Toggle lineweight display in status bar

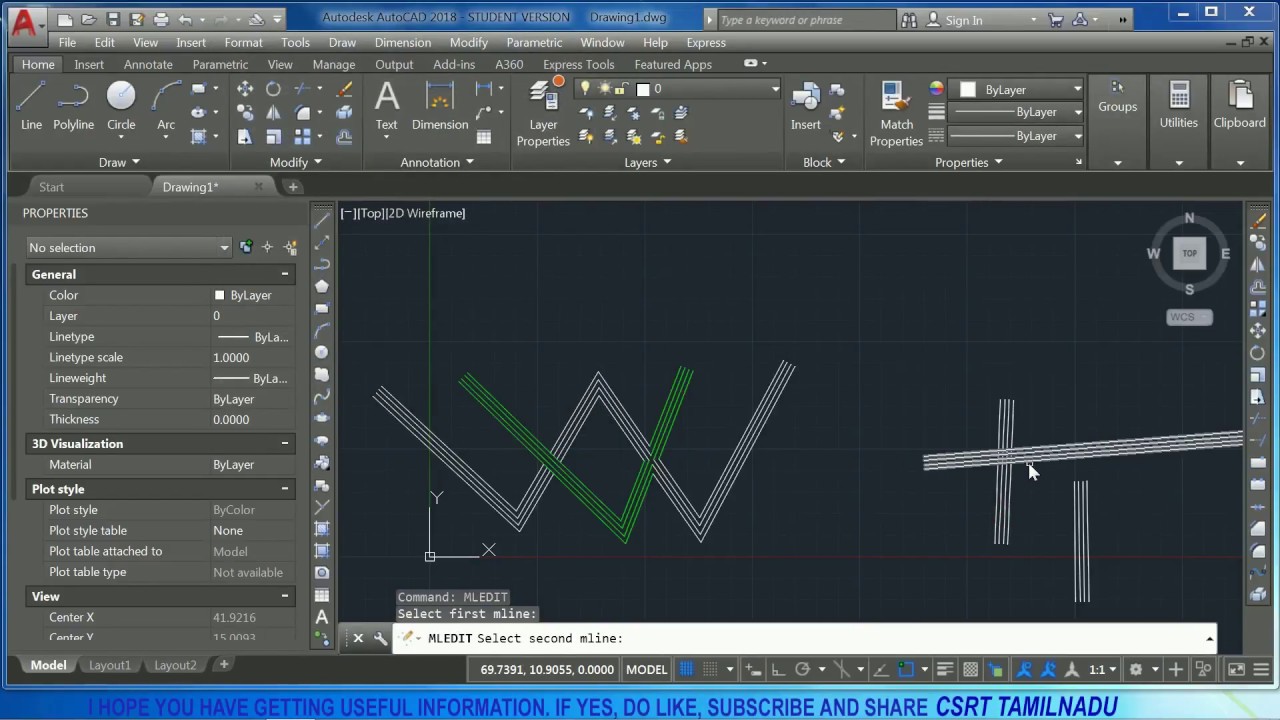coord(945,669)
